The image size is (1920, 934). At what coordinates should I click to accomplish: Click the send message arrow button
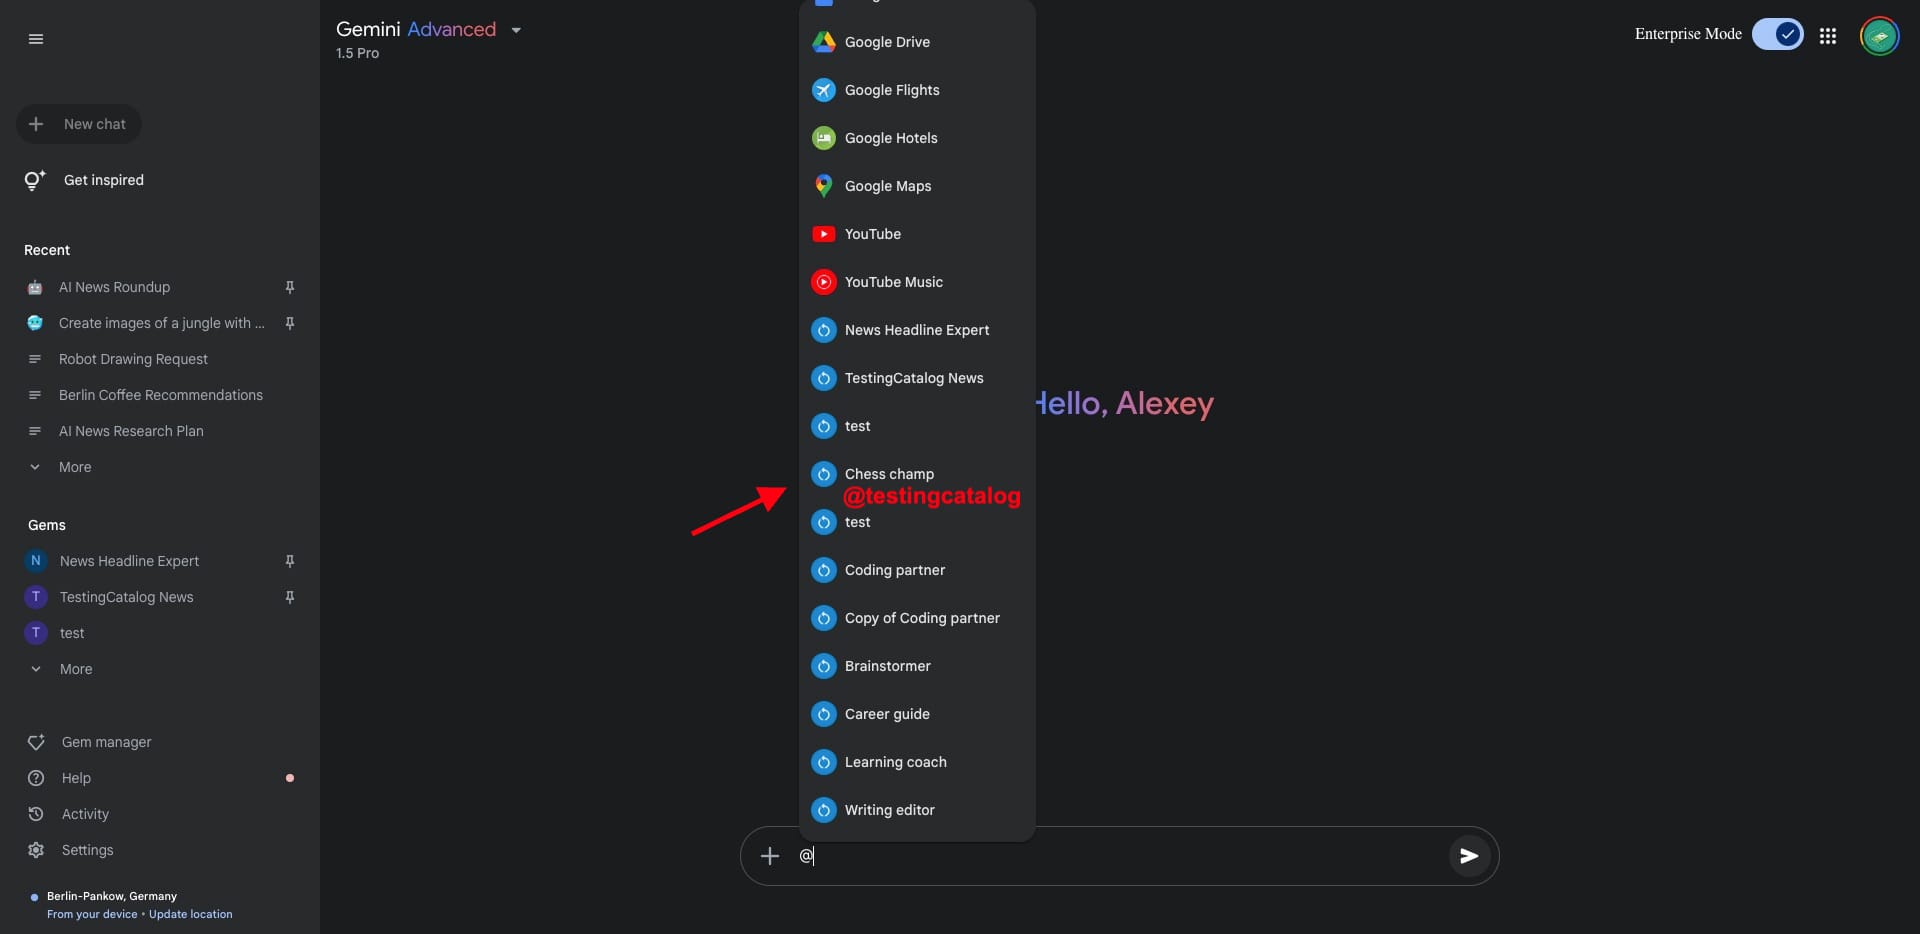[x=1469, y=856]
